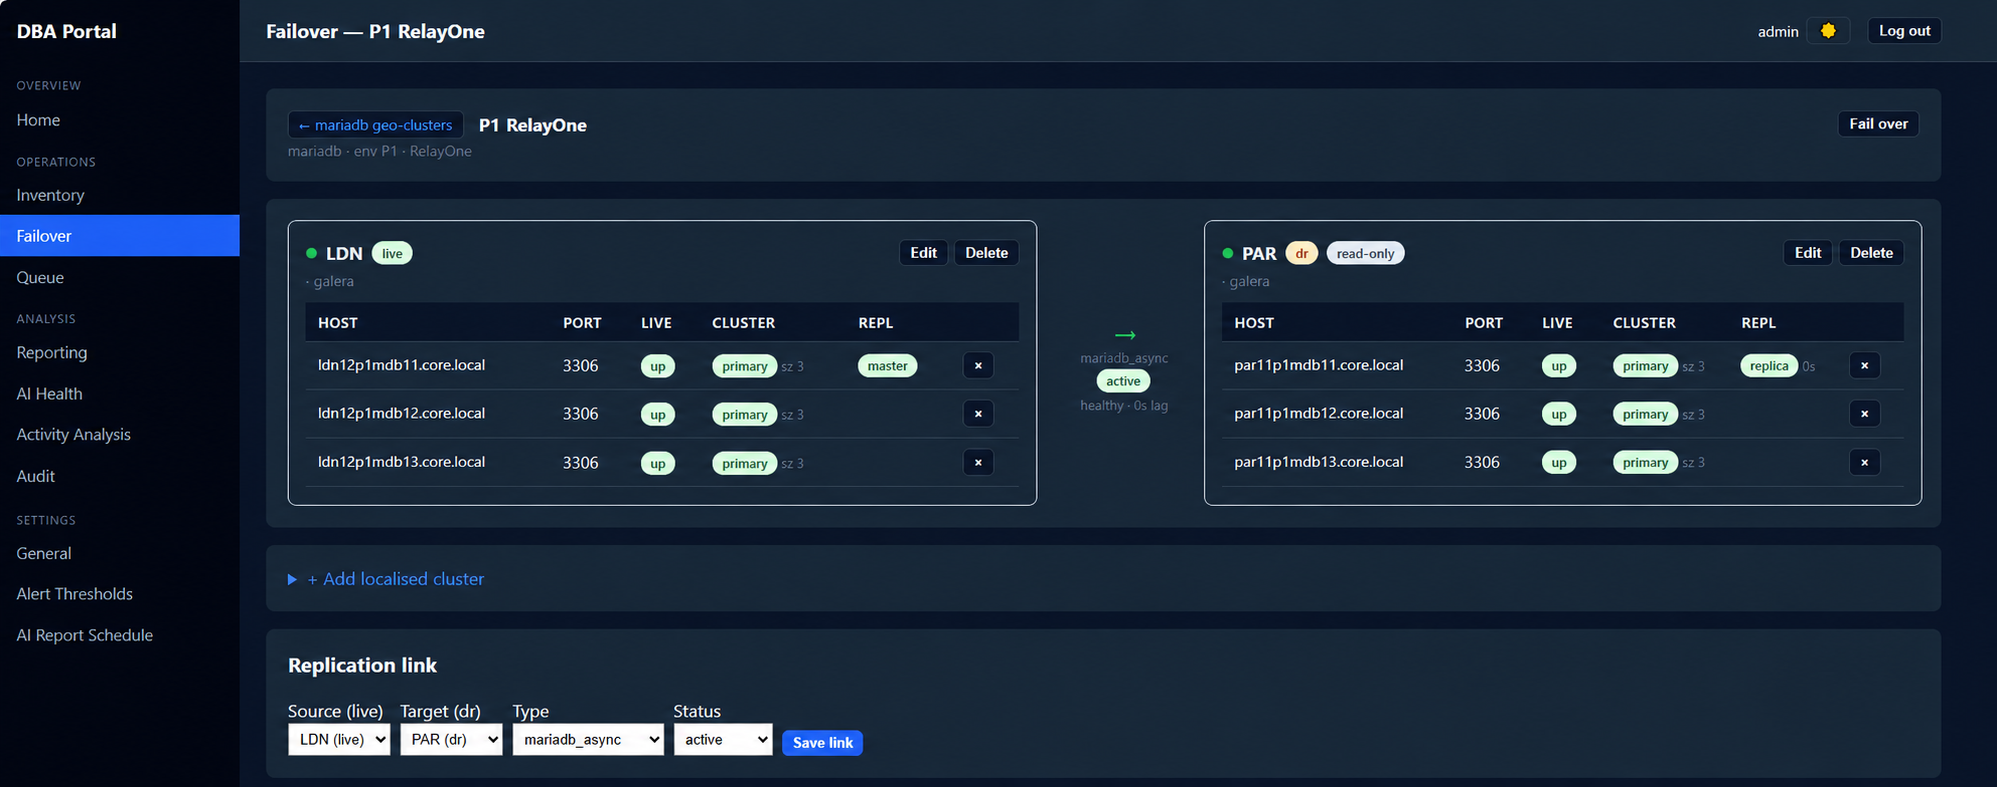
Task: Open the Target (dr) dropdown
Action: click(451, 740)
